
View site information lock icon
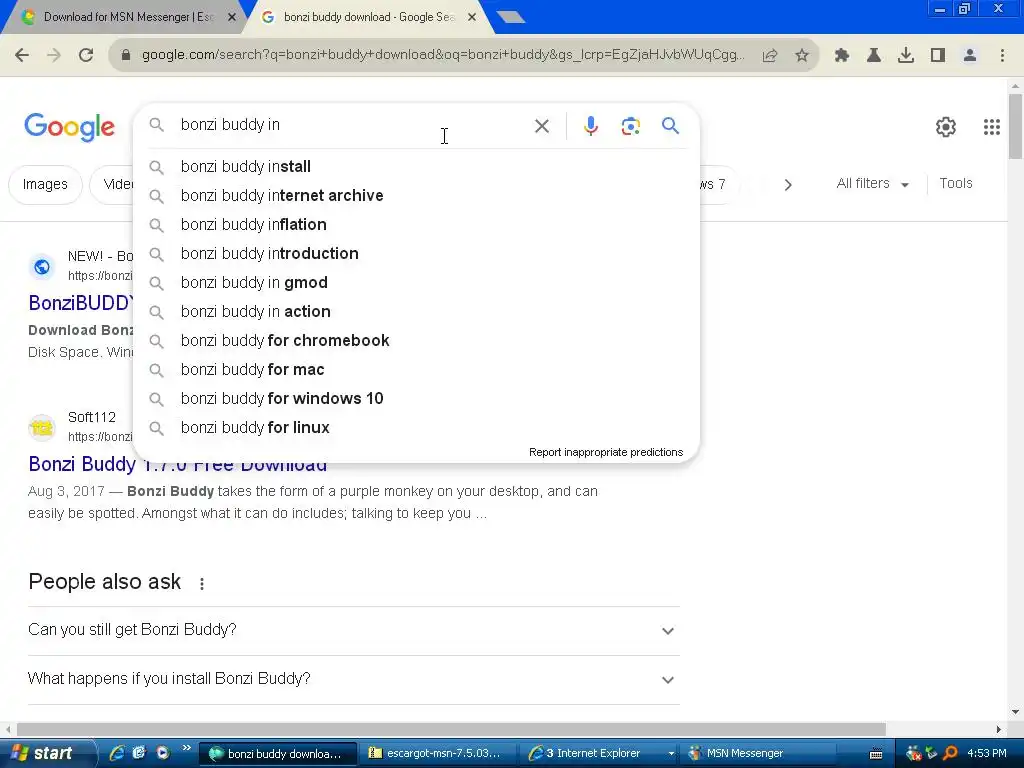[126, 56]
